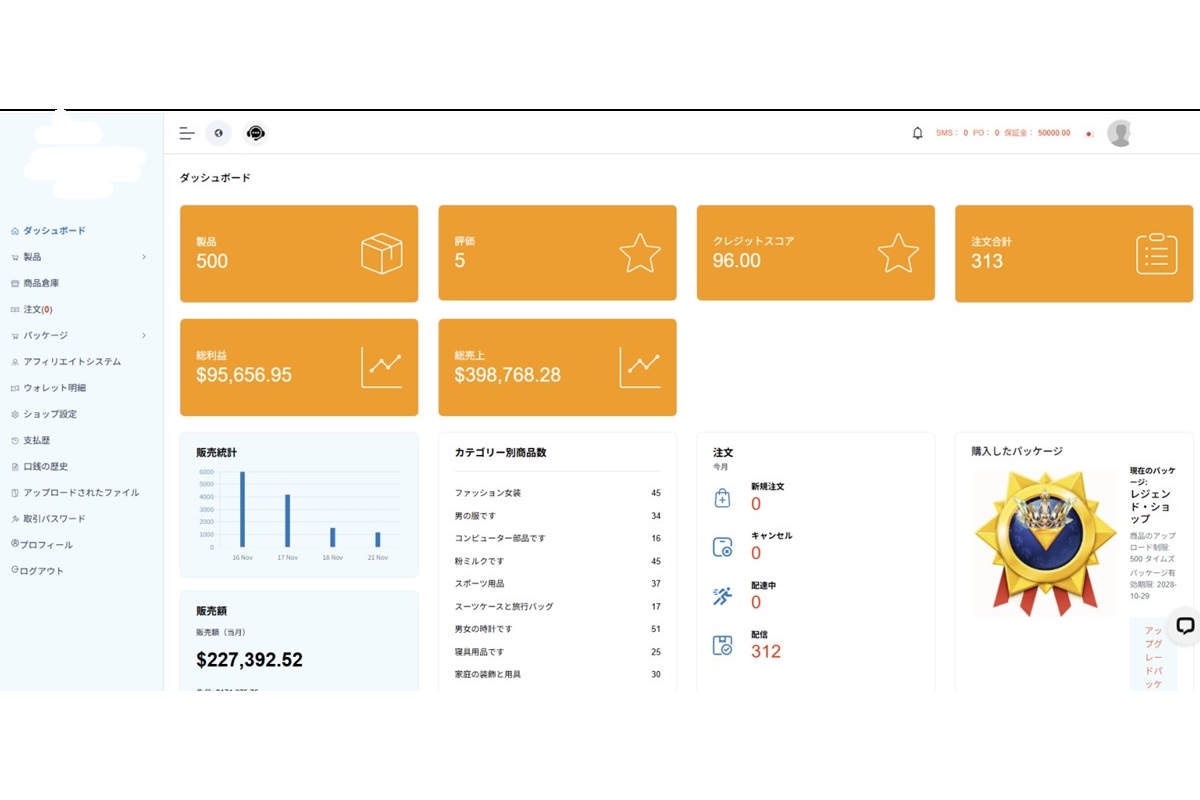The height and width of the screenshot is (800, 1200).
Task: Click the floating live chat bubble icon
Action: tap(1185, 626)
